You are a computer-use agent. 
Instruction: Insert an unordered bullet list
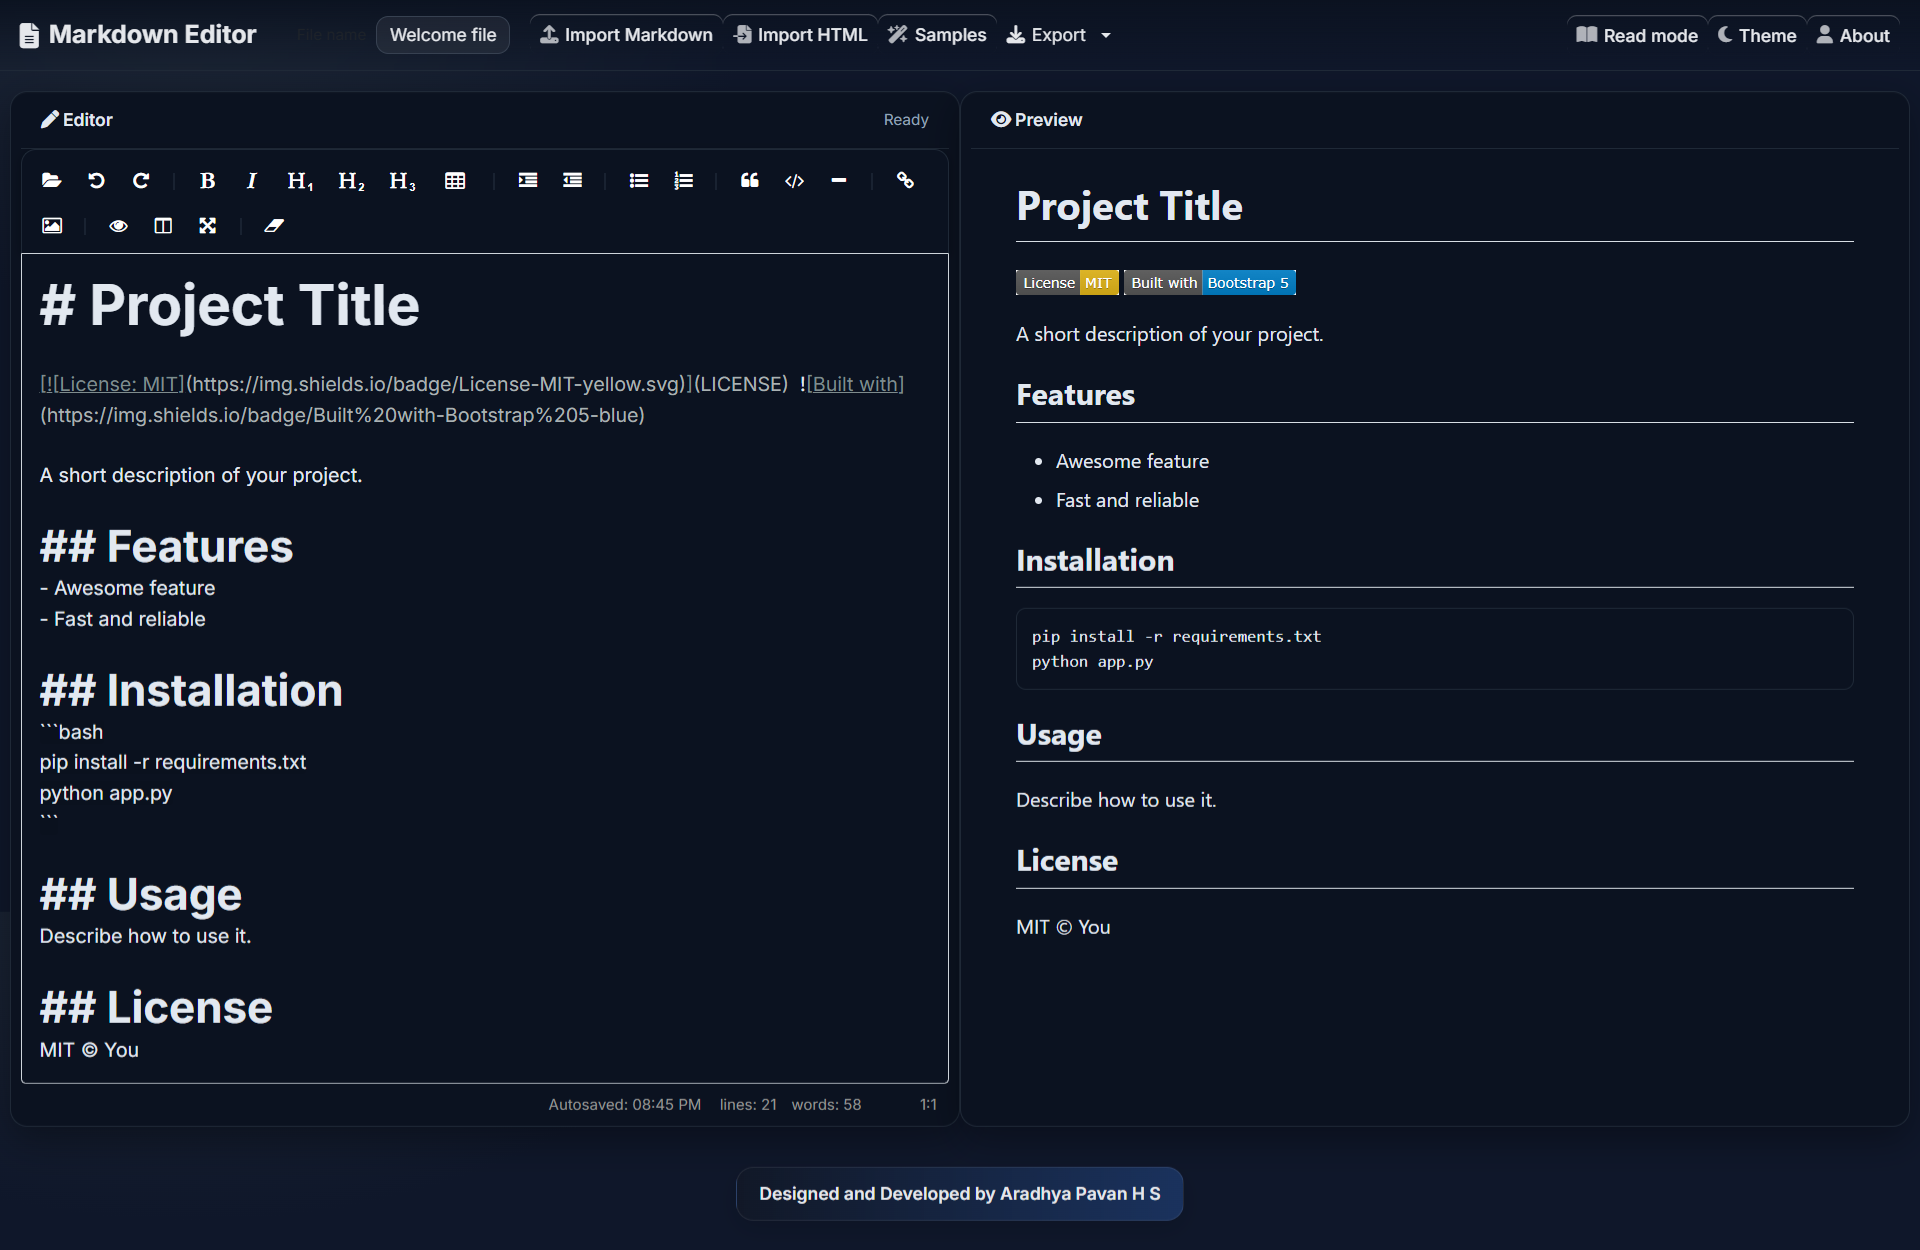click(x=639, y=181)
